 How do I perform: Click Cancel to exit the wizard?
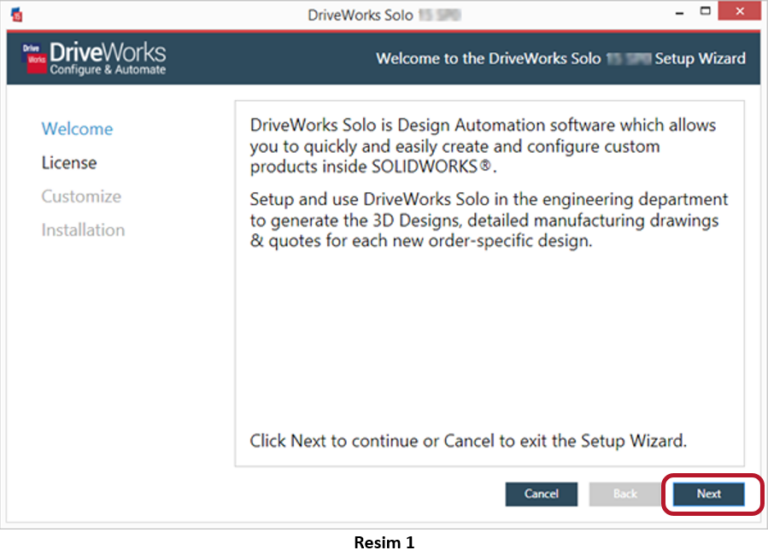click(x=541, y=494)
